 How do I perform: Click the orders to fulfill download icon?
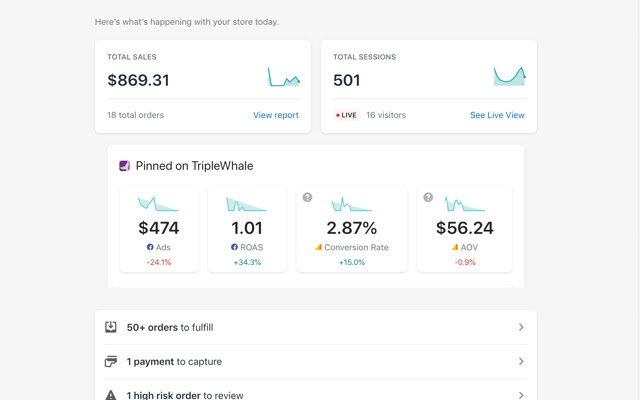[111, 327]
